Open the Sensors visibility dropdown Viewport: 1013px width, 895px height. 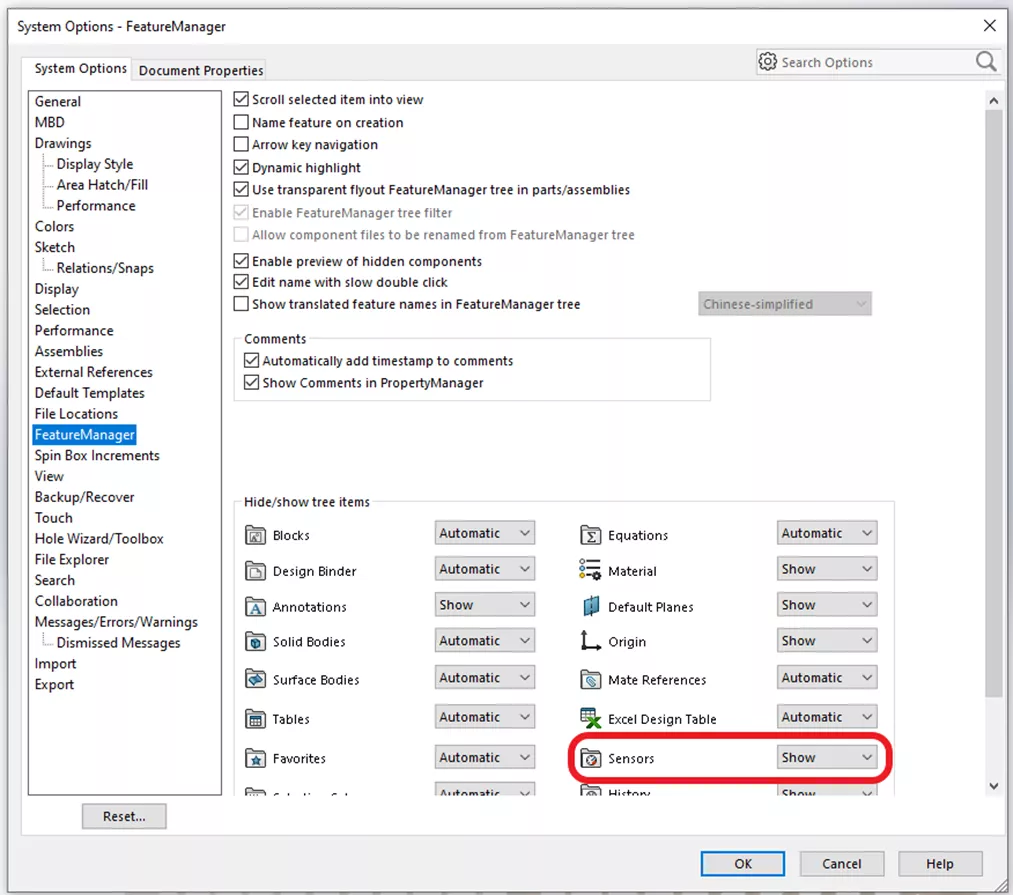[826, 758]
